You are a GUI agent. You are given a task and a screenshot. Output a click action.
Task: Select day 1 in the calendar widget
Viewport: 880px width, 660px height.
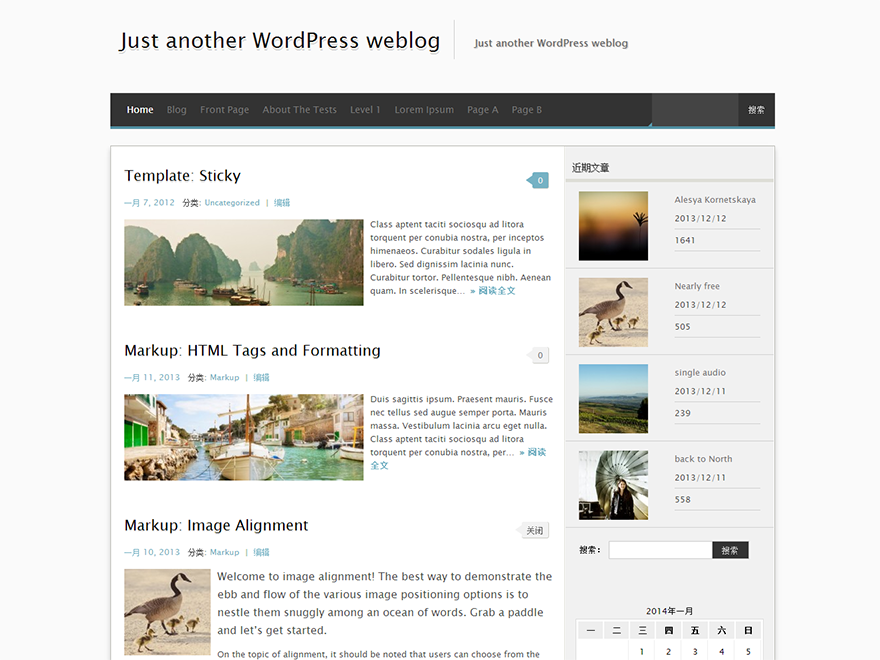pyautogui.click(x=641, y=652)
